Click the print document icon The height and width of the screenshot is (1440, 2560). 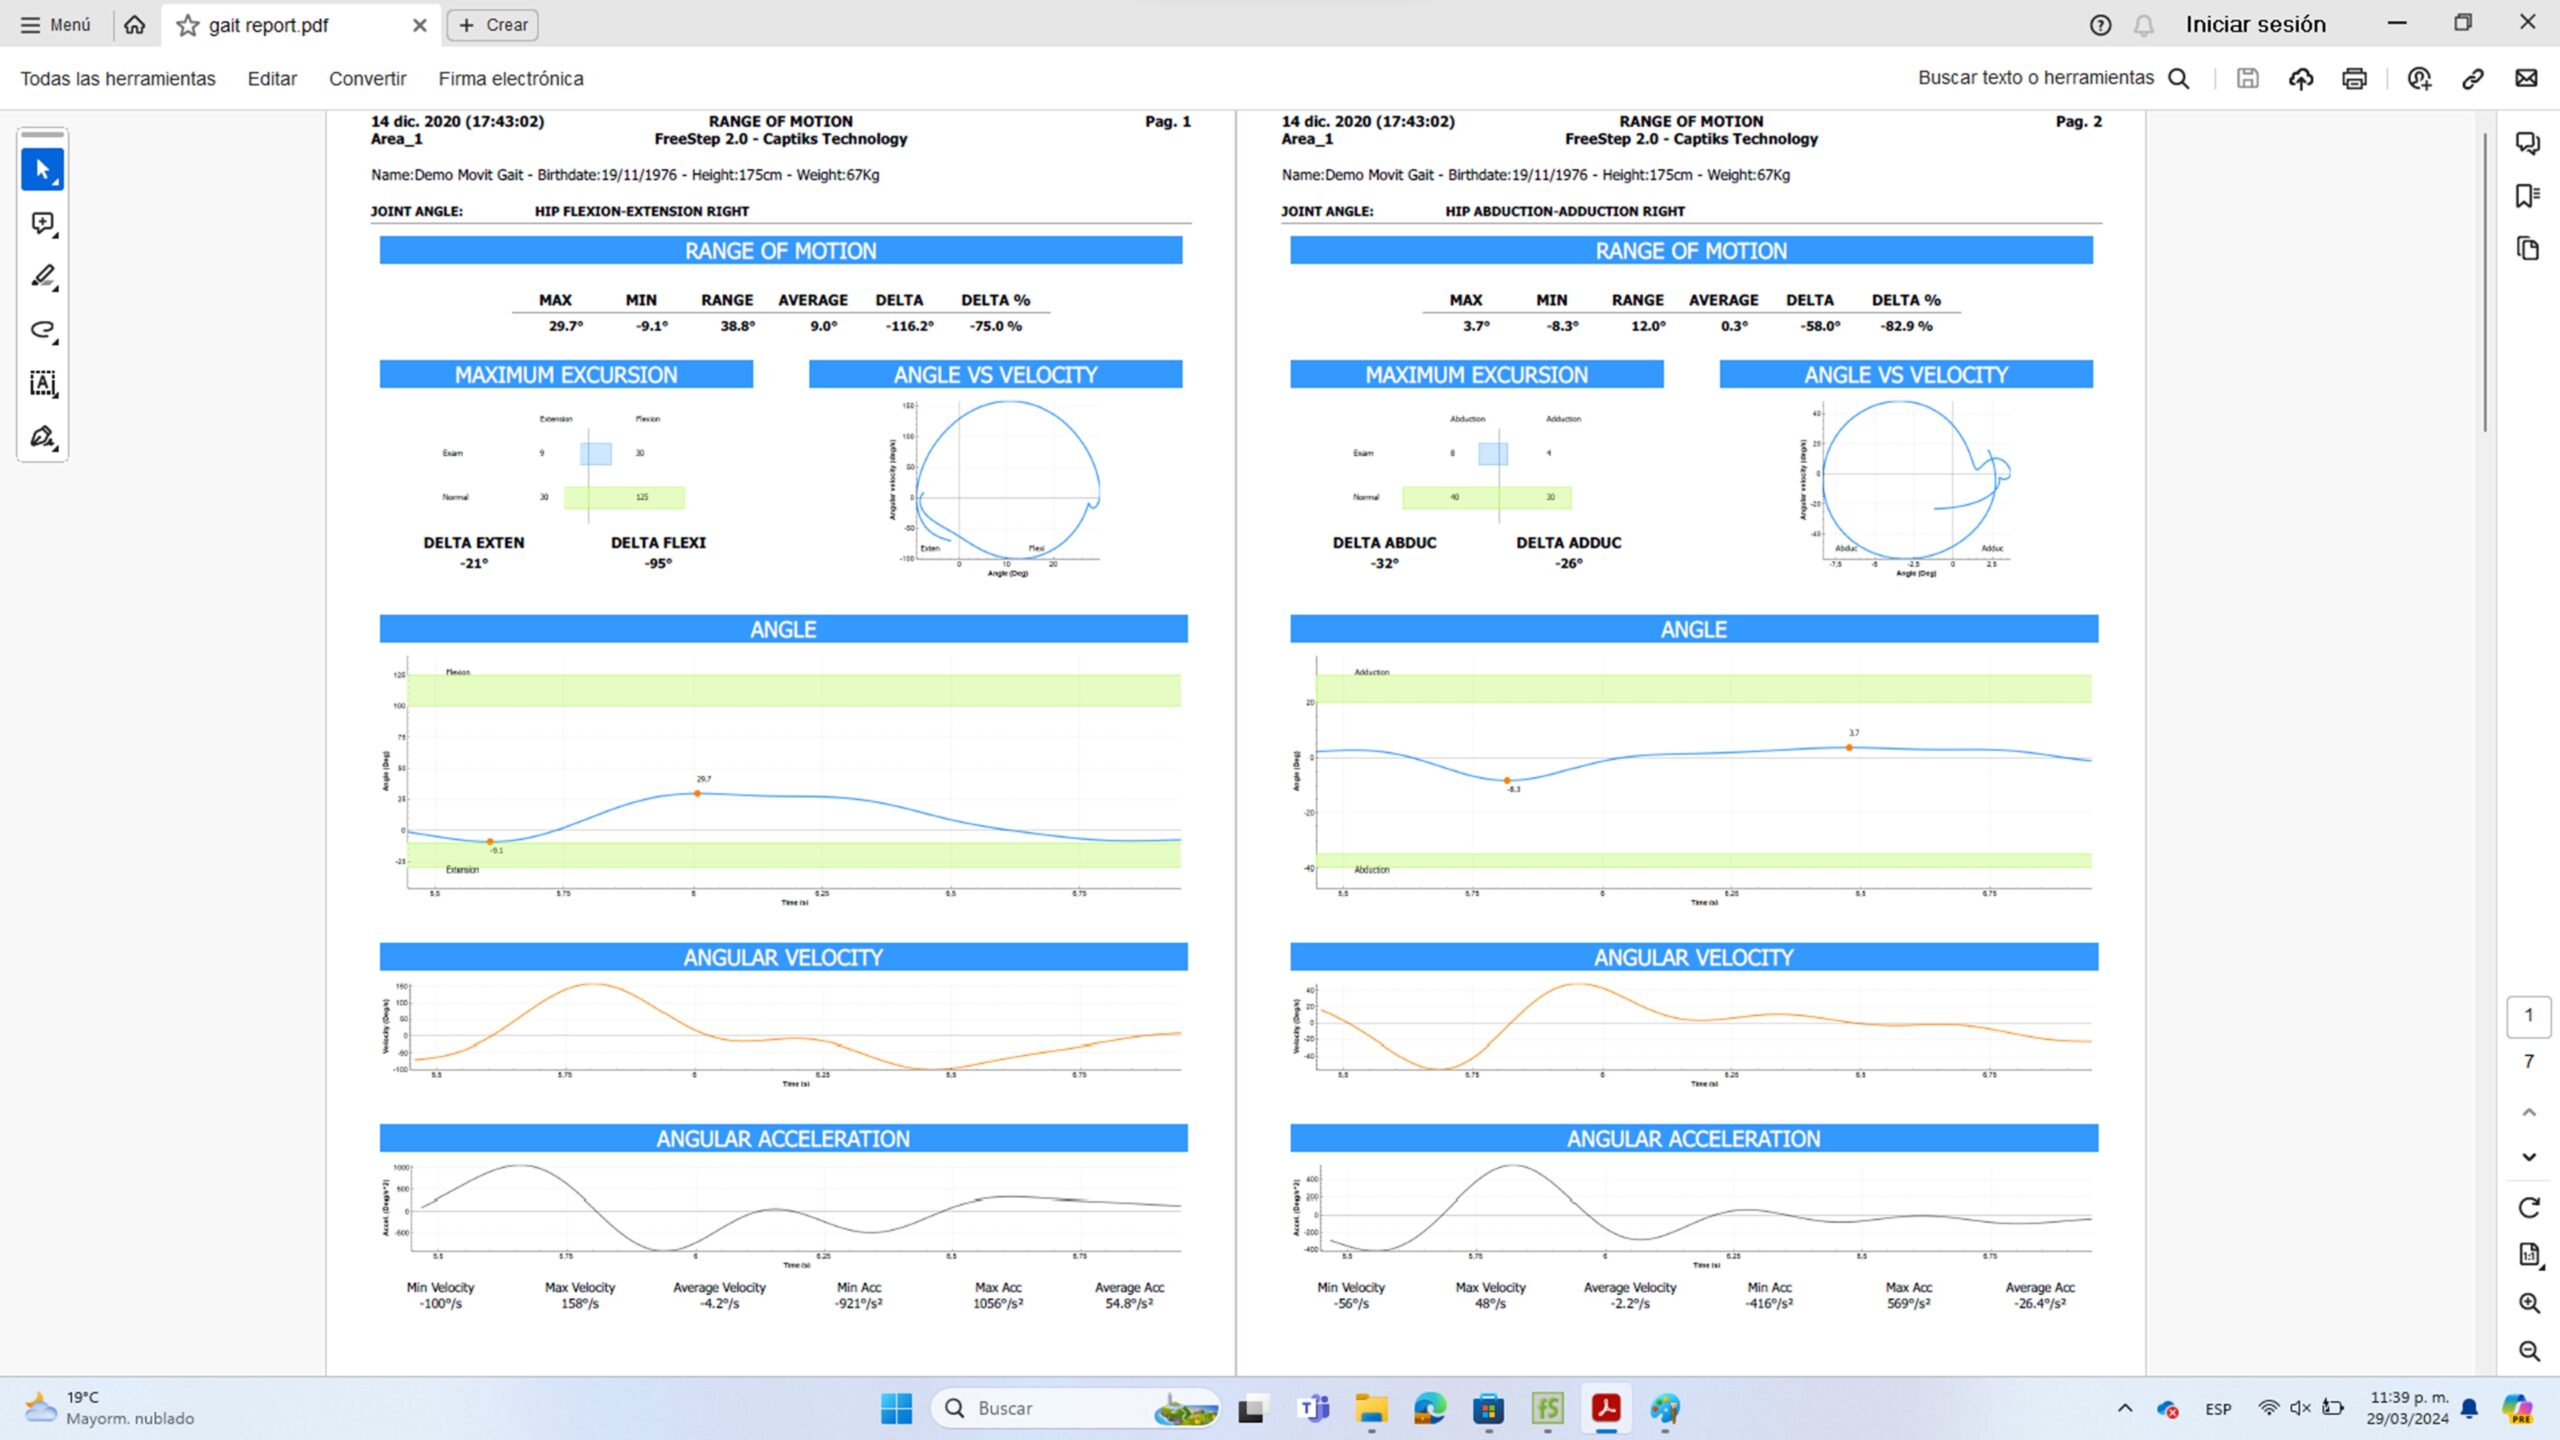[x=2354, y=78]
